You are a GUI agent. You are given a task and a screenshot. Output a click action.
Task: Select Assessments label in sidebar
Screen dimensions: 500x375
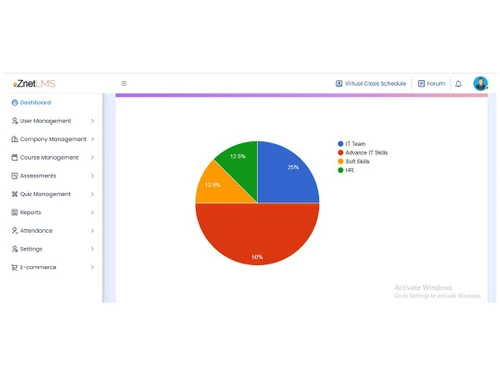click(x=38, y=176)
